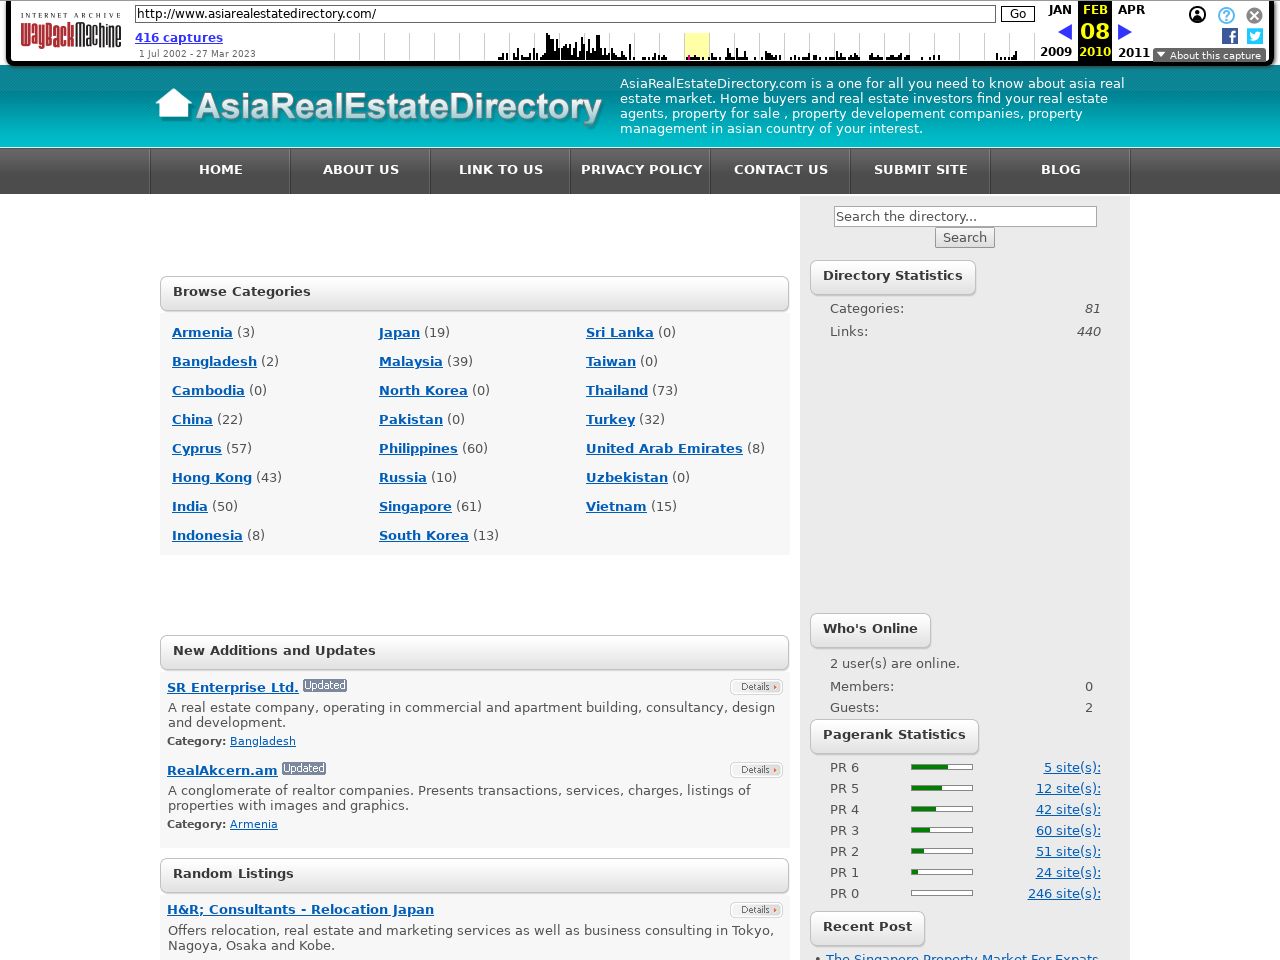Open the Contact Us menu item
Image resolution: width=1280 pixels, height=960 pixels.
pos(780,170)
